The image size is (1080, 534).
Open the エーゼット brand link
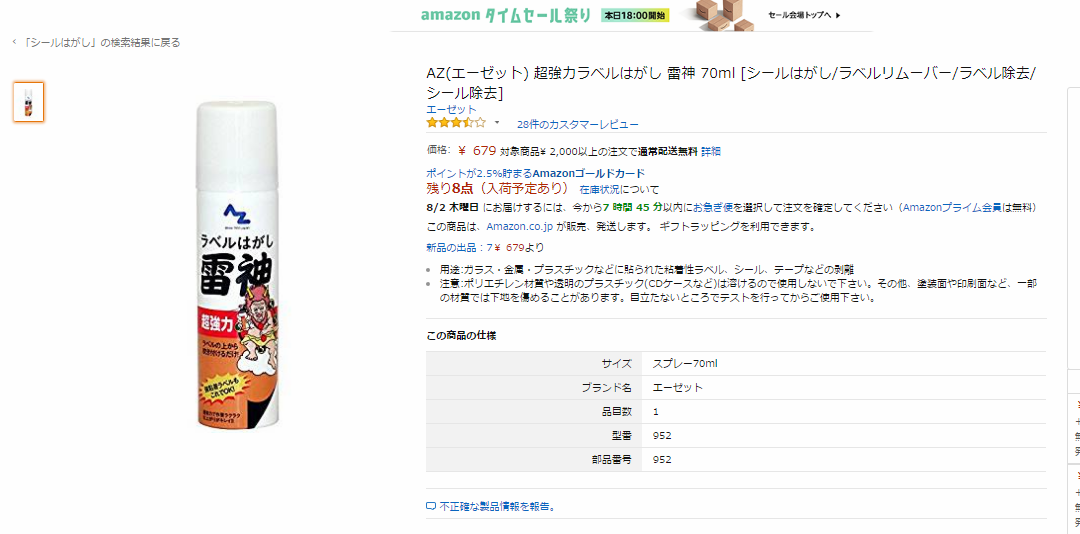(x=451, y=109)
